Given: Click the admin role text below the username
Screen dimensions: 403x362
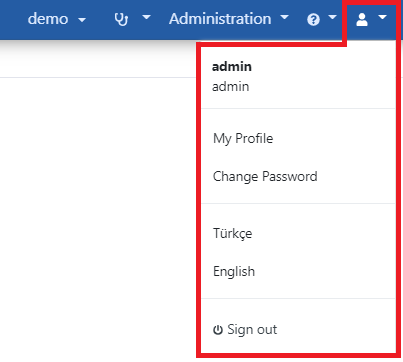Looking at the screenshot, I should (230, 87).
